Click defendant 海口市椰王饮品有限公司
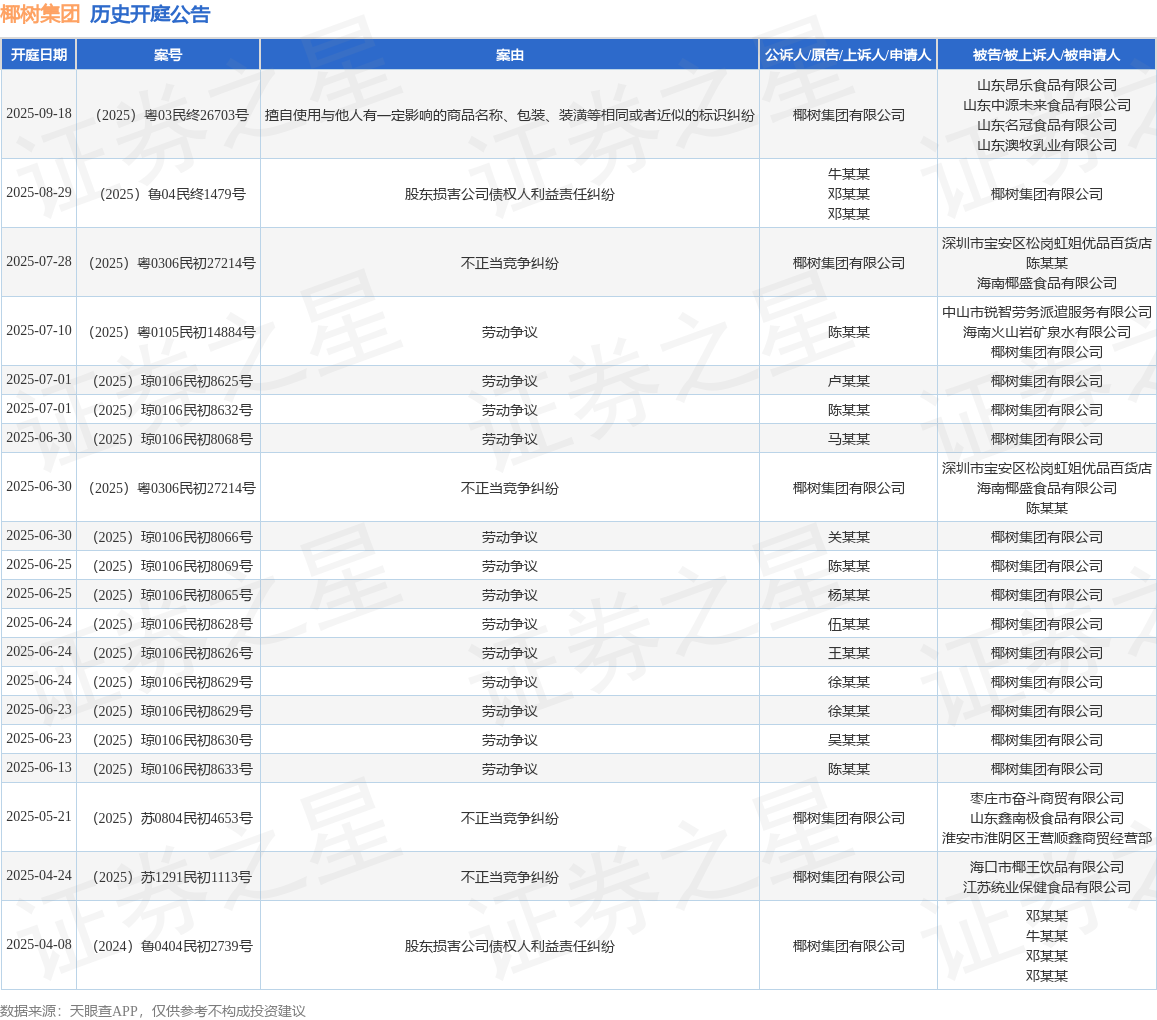The image size is (1157, 1020). pyautogui.click(x=1046, y=866)
